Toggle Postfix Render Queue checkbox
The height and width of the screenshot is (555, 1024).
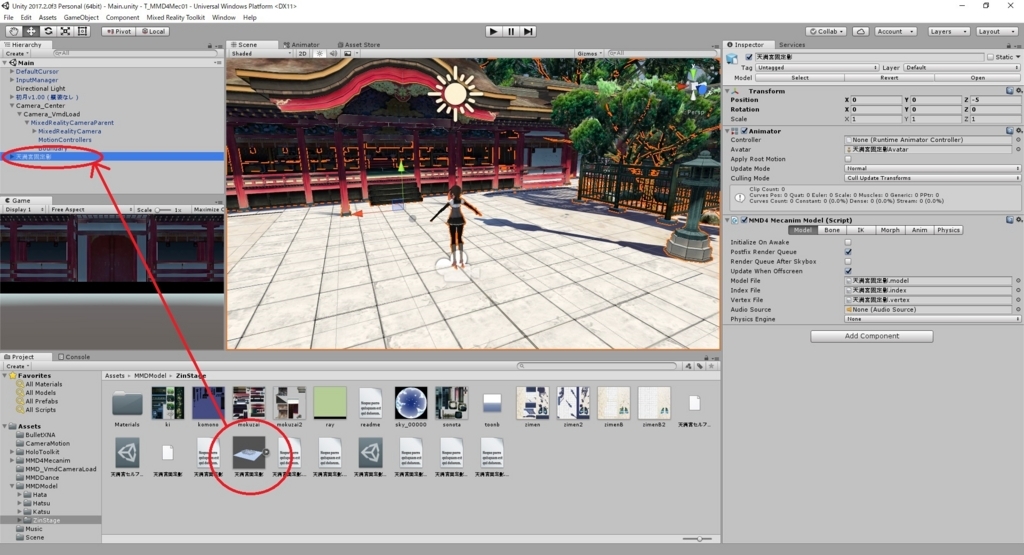click(x=848, y=251)
